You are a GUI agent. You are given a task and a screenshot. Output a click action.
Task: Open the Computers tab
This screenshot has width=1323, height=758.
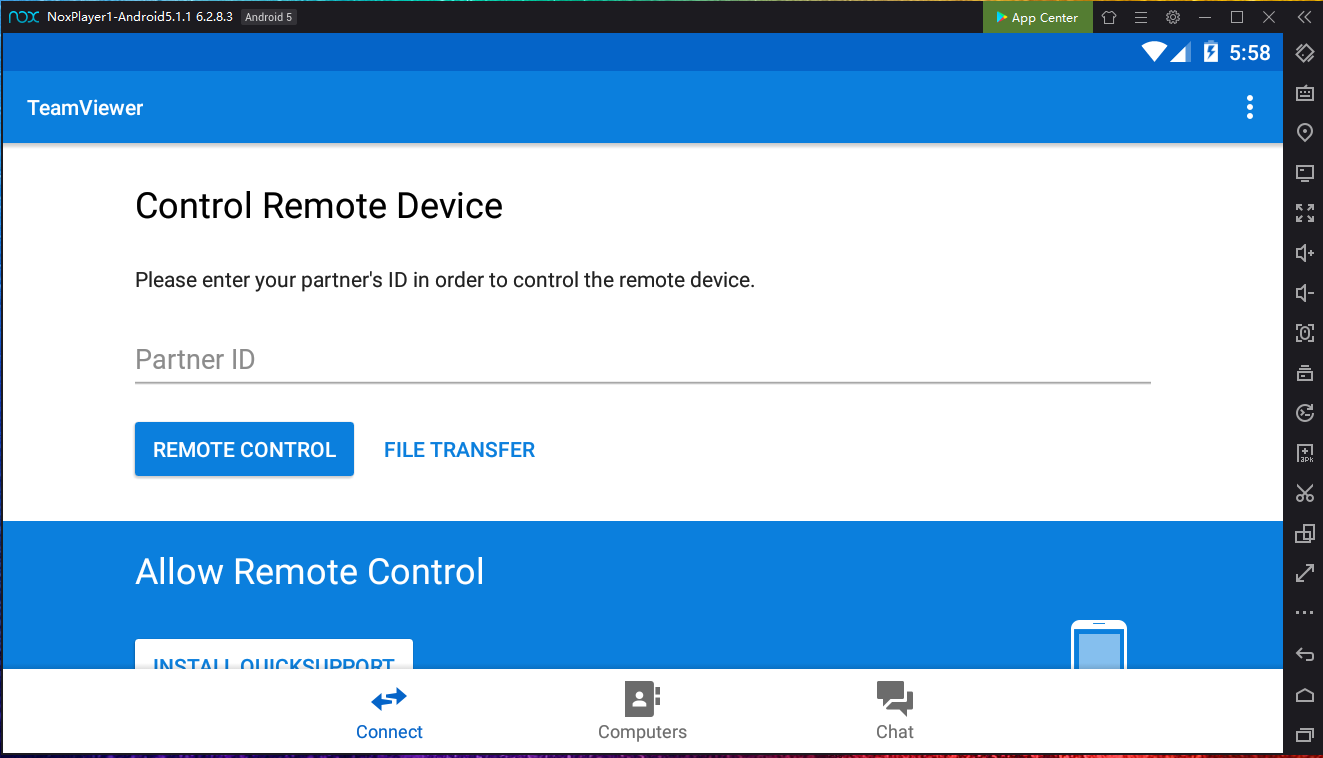(642, 712)
